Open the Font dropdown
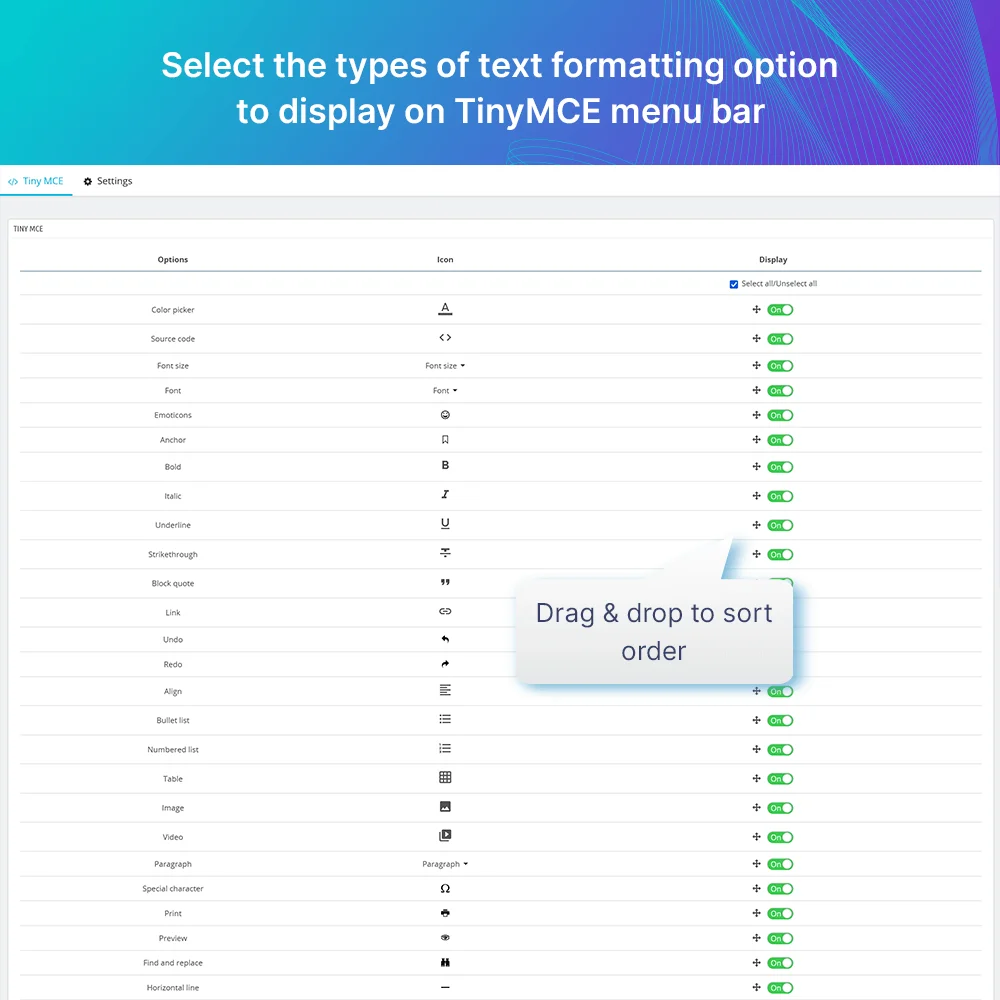 pos(445,390)
